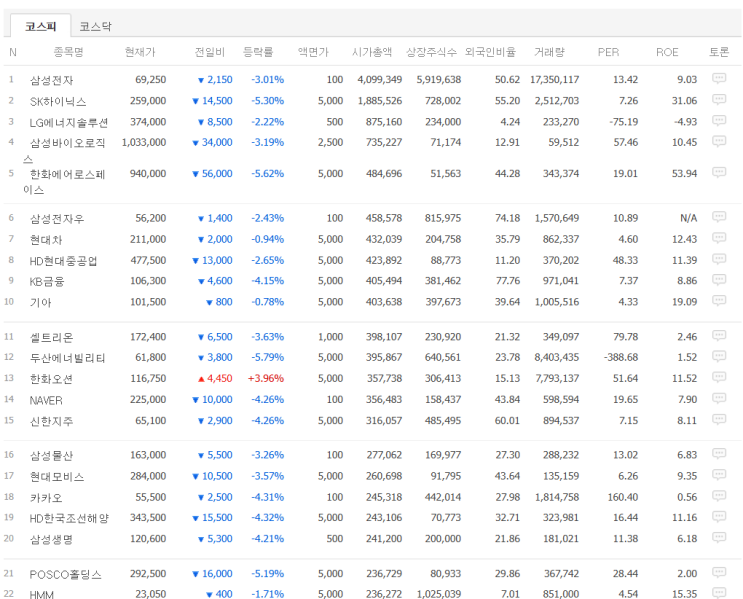Open the 한화오션 stock link

click(51, 379)
